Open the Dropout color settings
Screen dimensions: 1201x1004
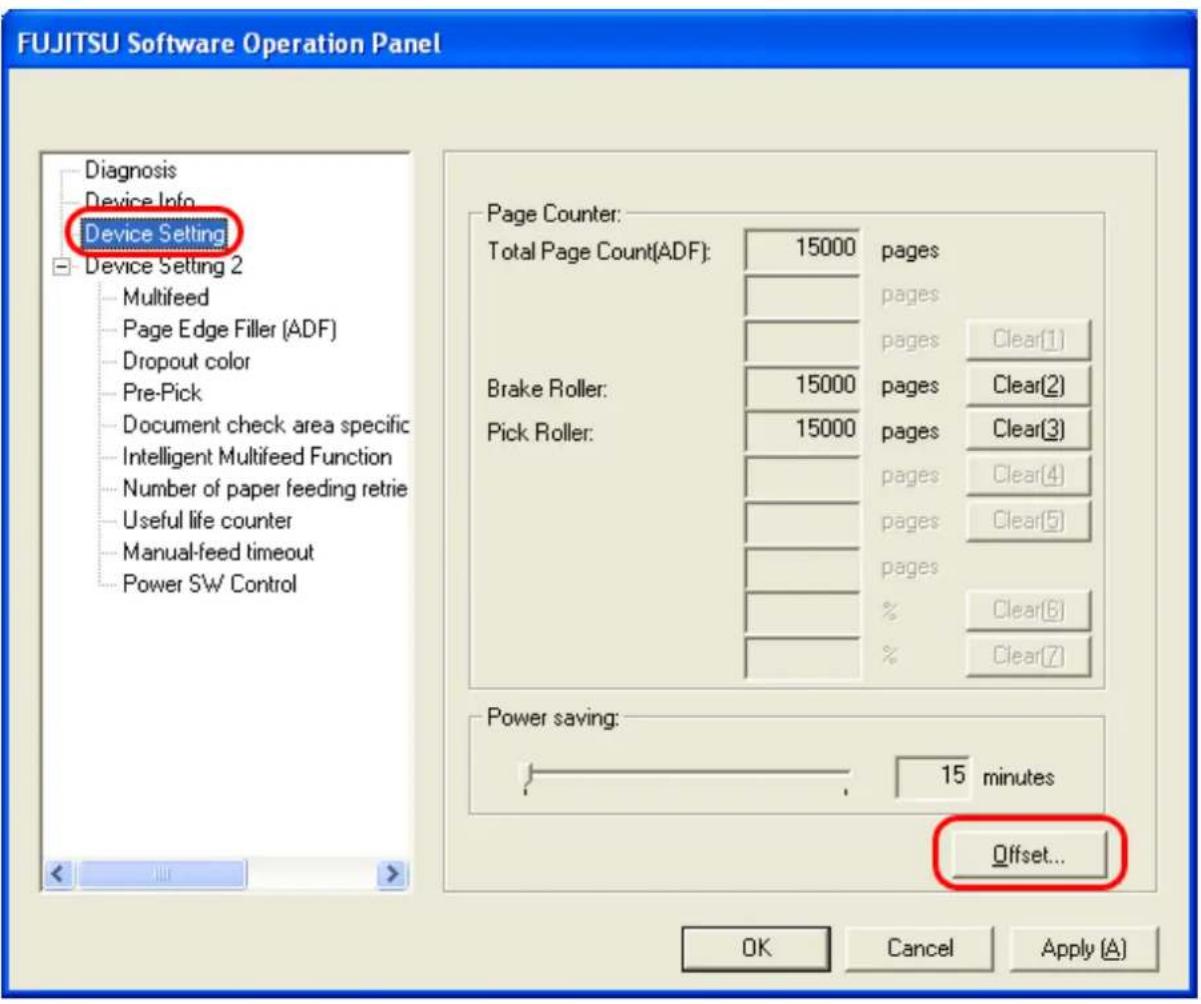(186, 361)
